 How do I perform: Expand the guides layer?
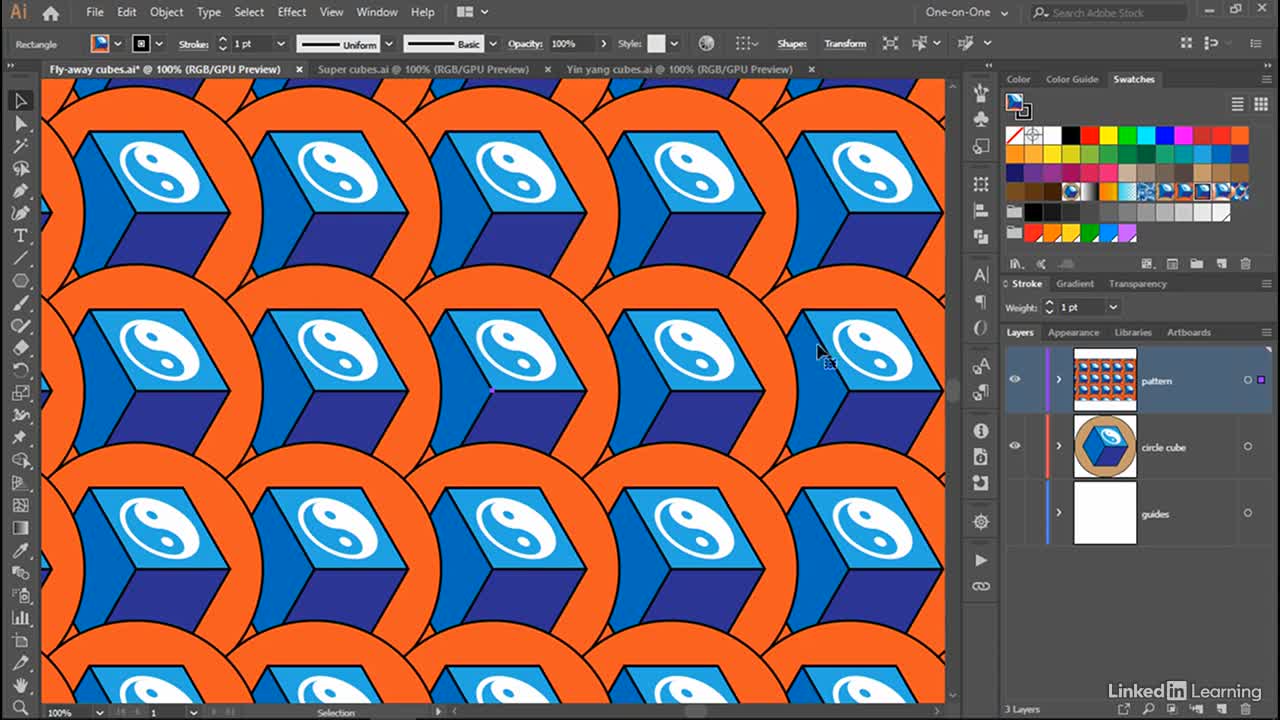[1059, 513]
